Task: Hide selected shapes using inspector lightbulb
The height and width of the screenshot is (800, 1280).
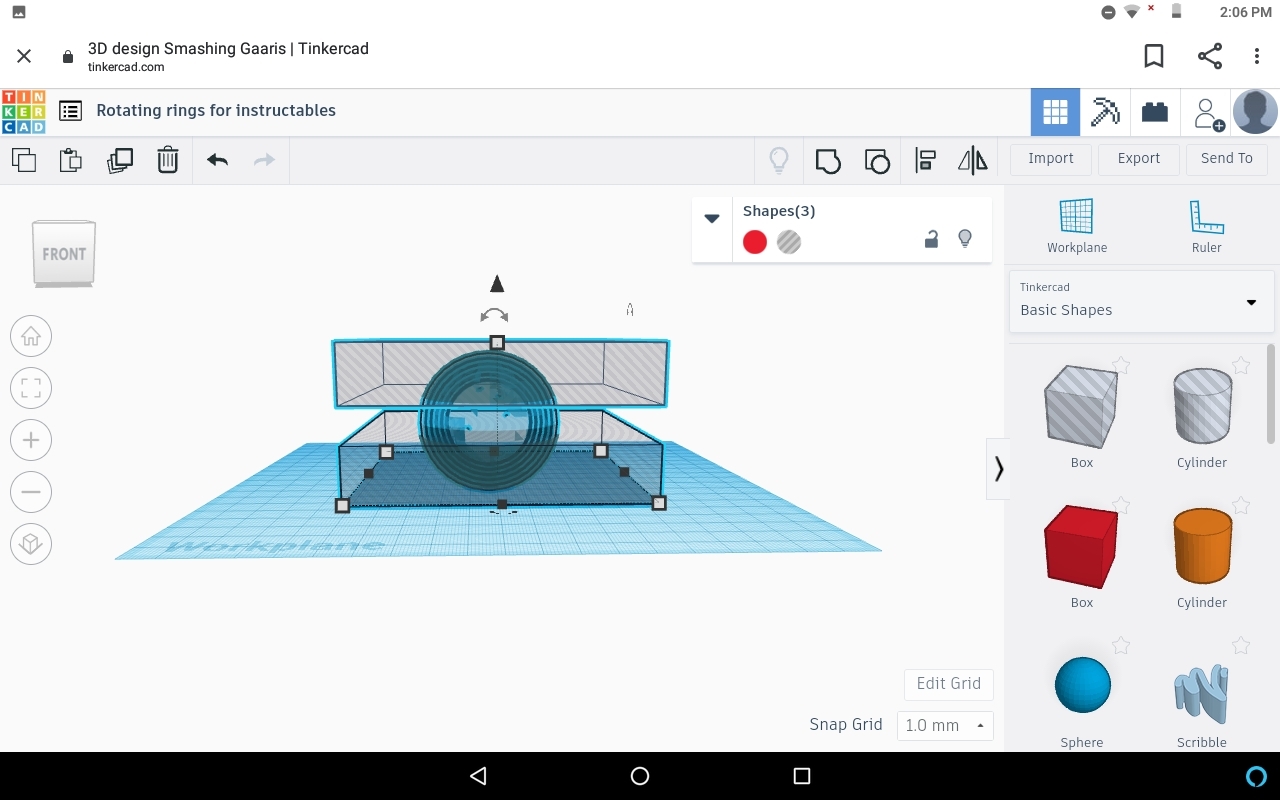Action: tap(965, 239)
